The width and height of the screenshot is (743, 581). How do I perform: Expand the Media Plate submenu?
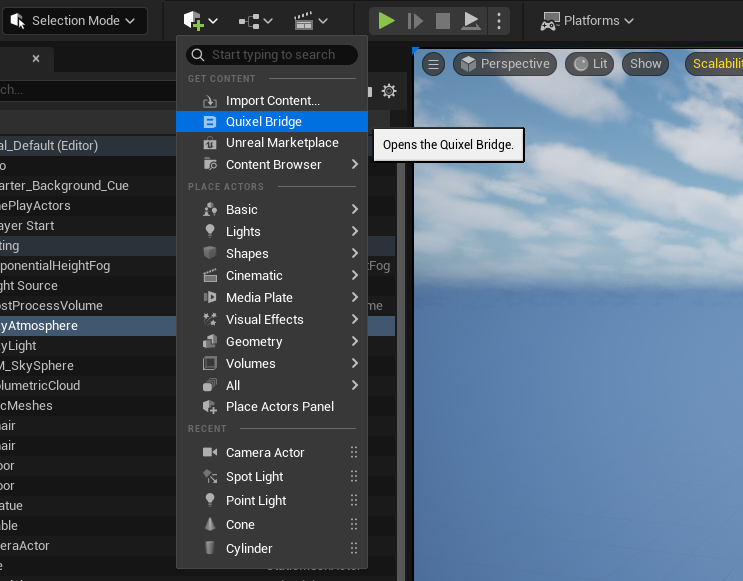click(x=272, y=298)
